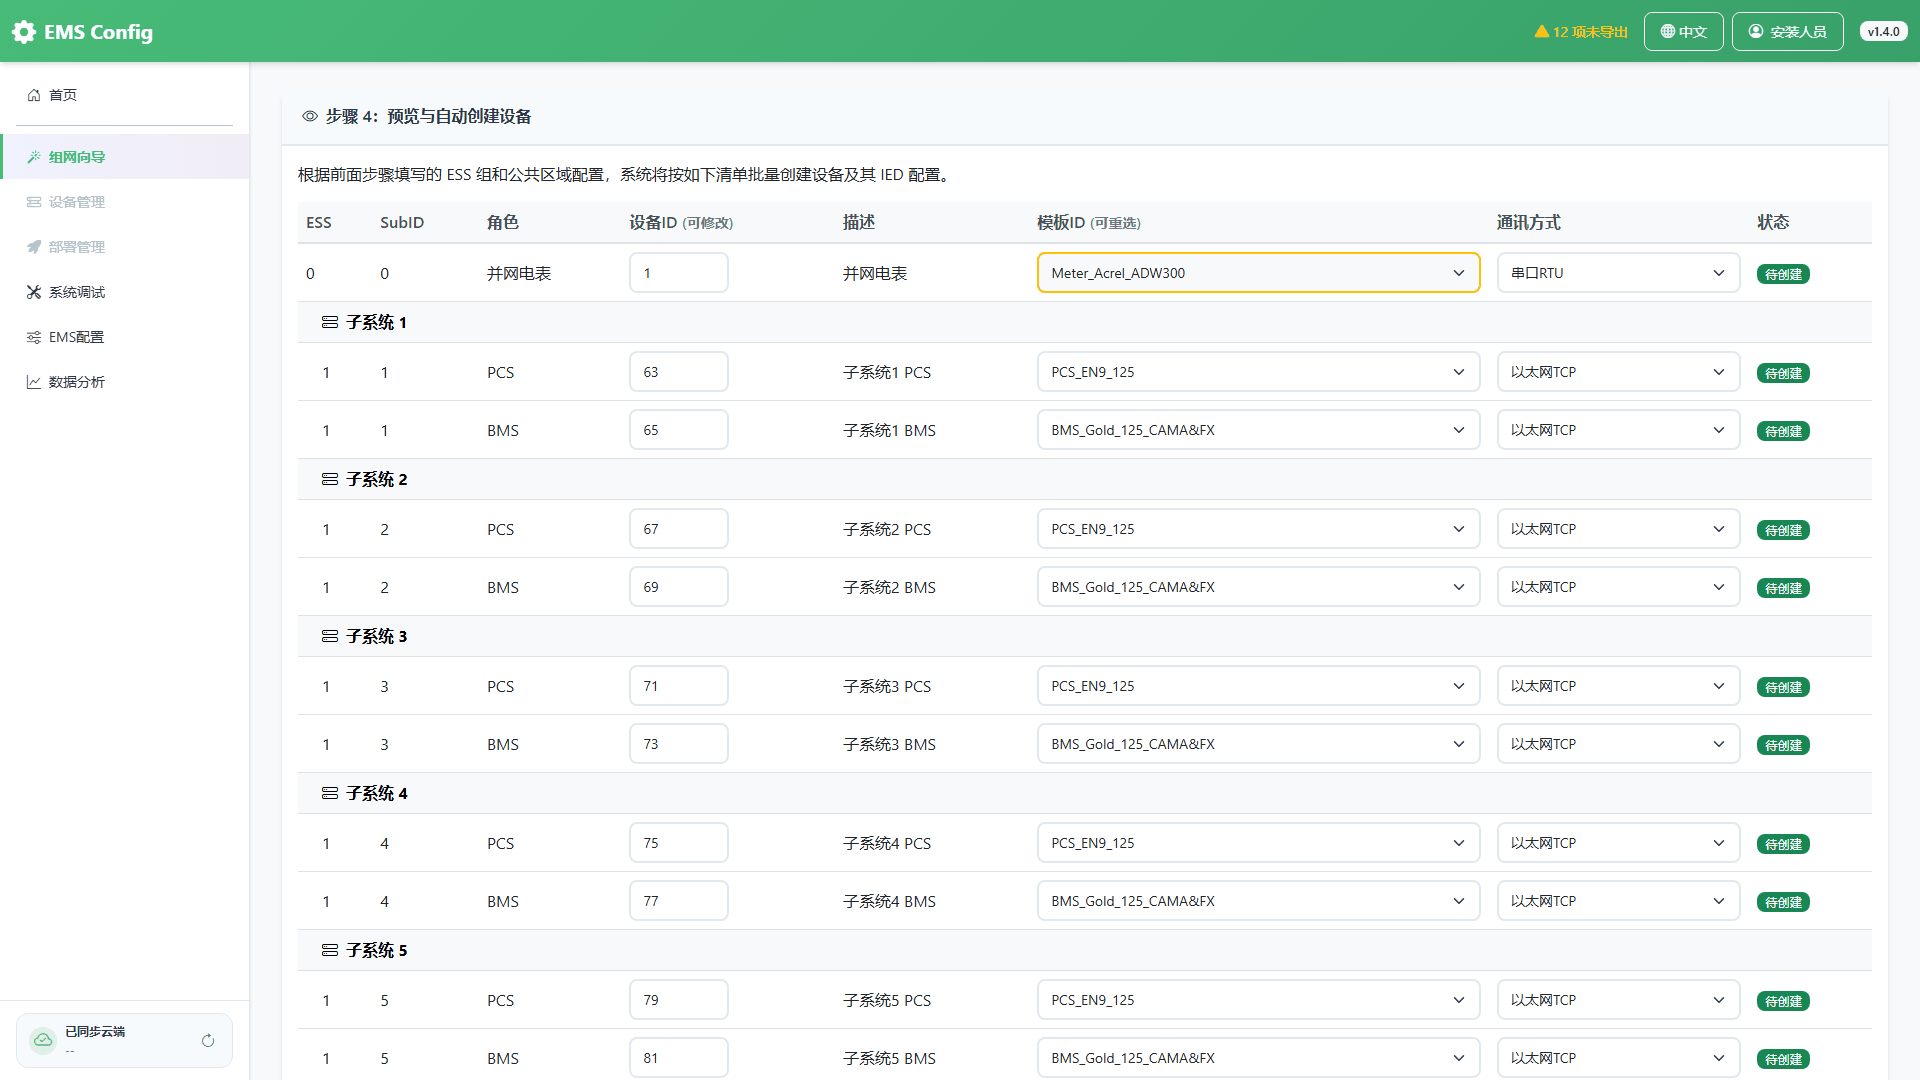Click the cloud sync refresh icon
Image resolution: width=1920 pixels, height=1080 pixels.
208,1041
